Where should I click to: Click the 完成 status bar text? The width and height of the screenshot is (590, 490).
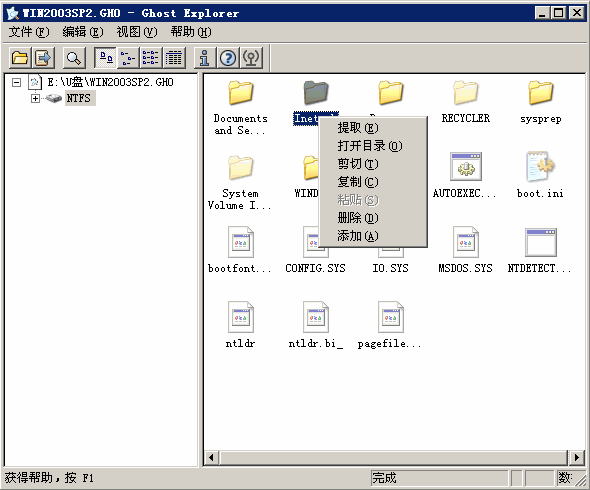(384, 478)
